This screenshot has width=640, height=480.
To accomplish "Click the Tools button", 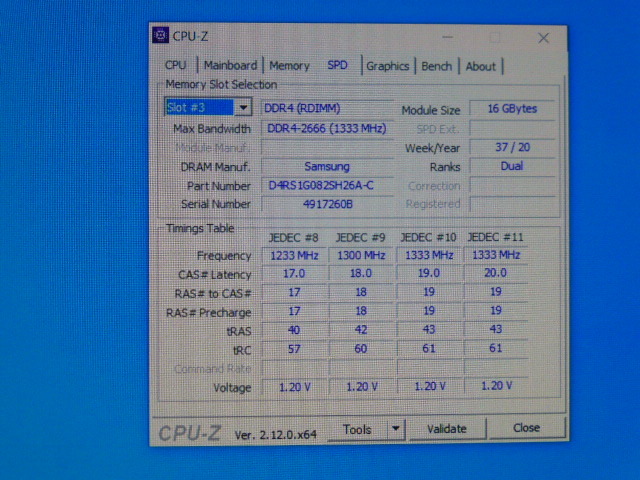I will [357, 429].
